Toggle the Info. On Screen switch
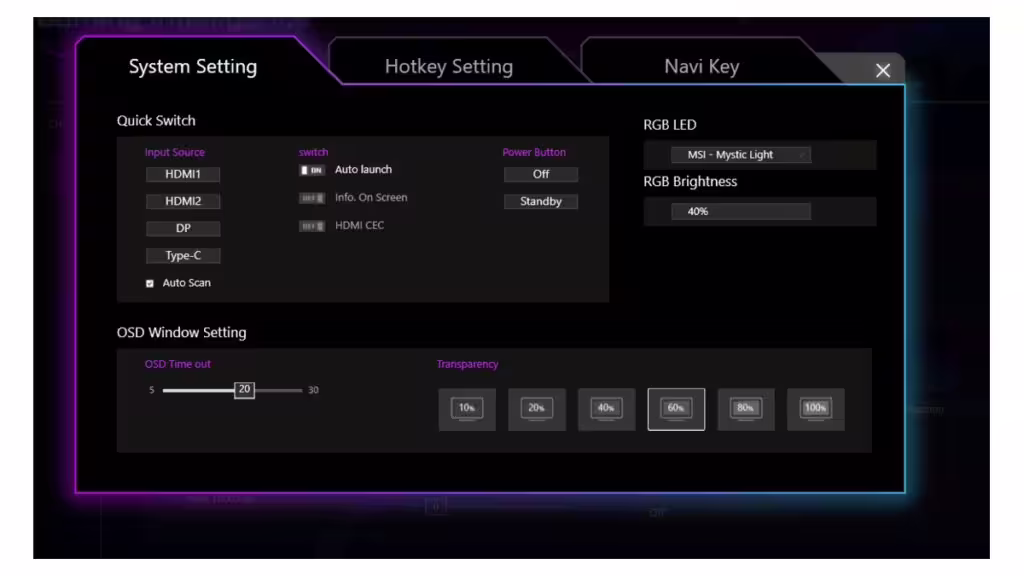The image size is (1024, 576). (312, 198)
